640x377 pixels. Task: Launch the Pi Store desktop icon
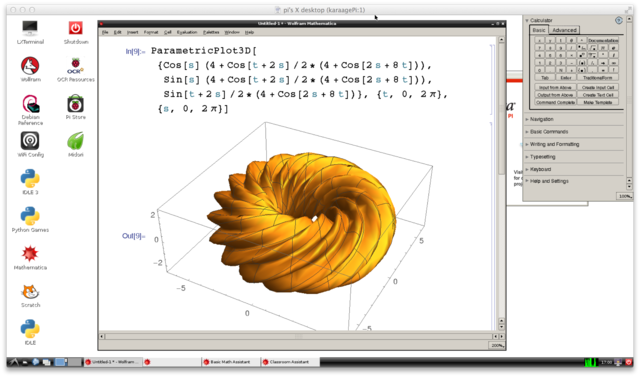point(76,107)
